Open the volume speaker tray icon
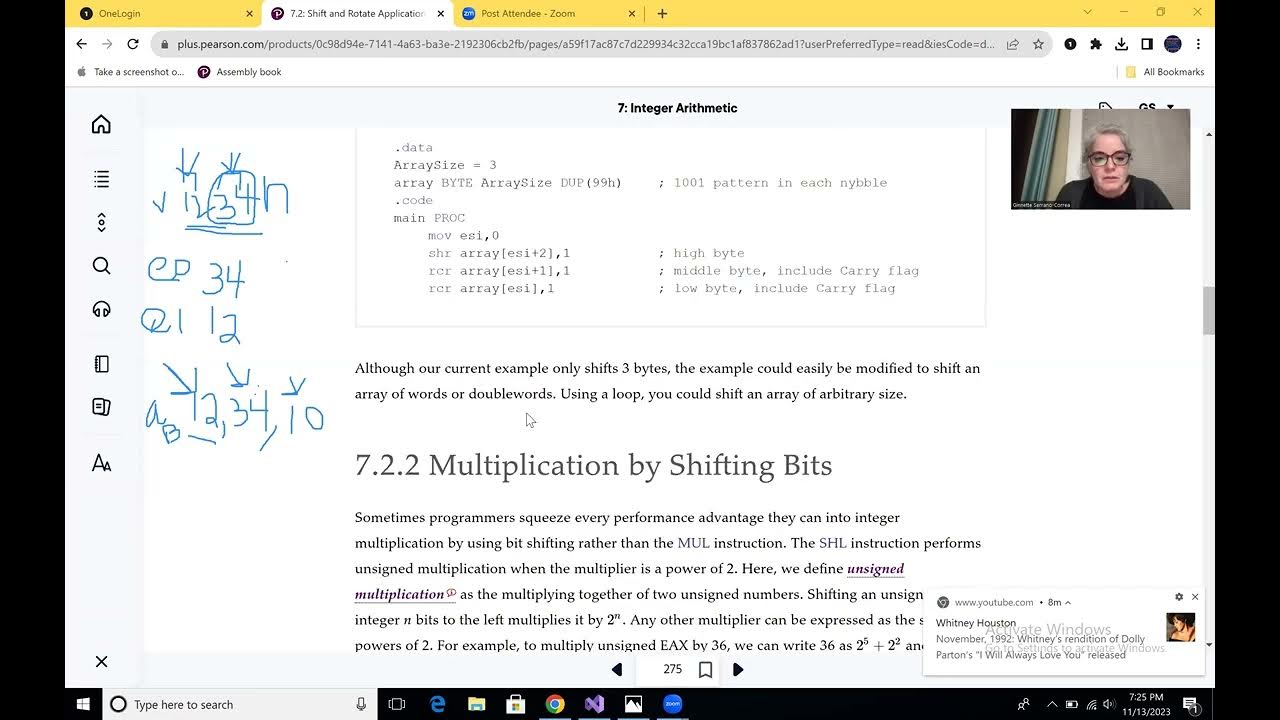This screenshot has width=1280, height=720. 1108,704
